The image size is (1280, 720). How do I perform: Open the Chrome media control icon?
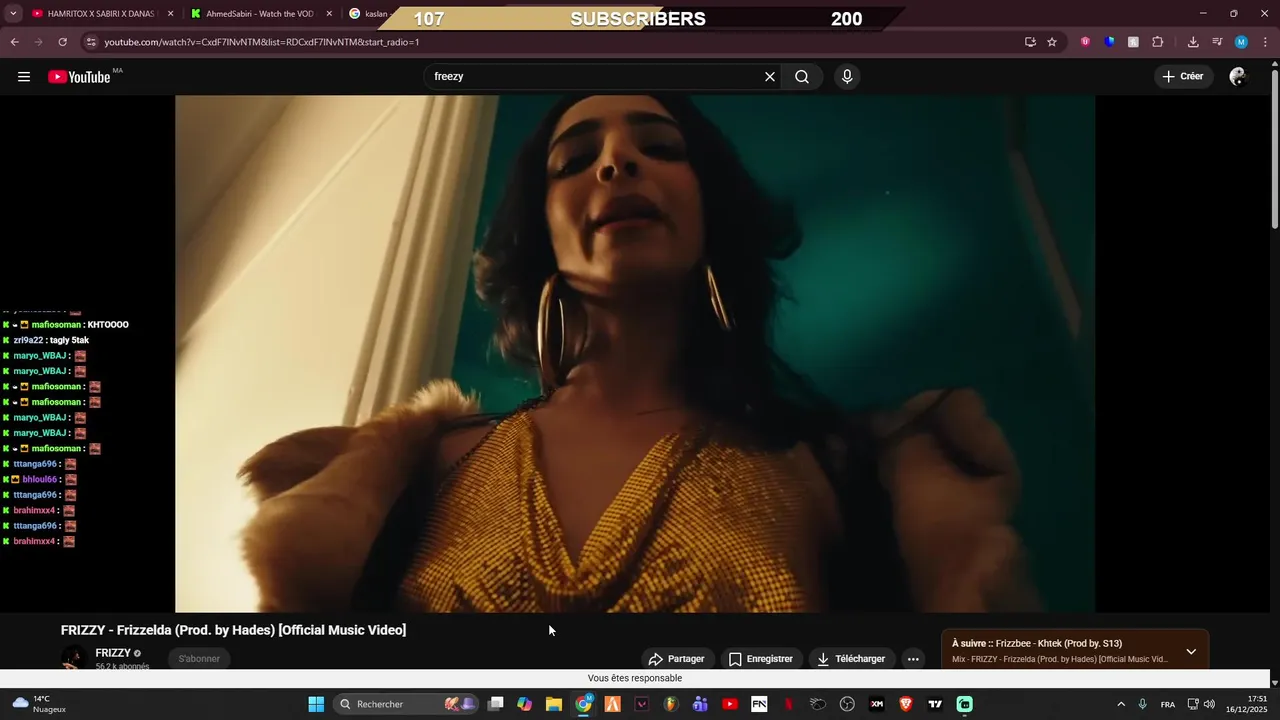click(1217, 42)
